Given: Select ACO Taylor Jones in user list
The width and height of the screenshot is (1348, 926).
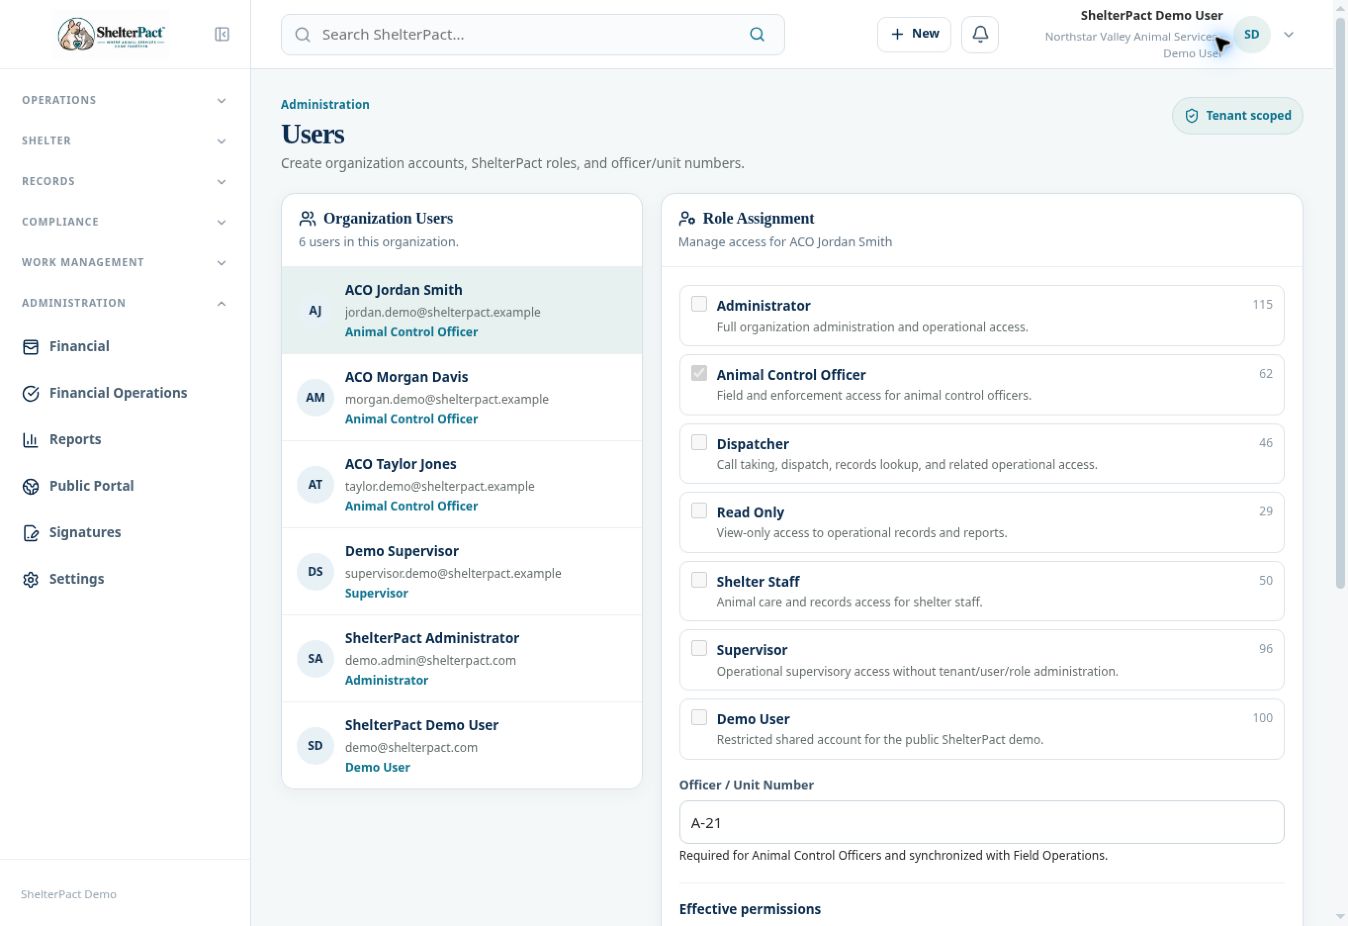Looking at the screenshot, I should point(462,484).
